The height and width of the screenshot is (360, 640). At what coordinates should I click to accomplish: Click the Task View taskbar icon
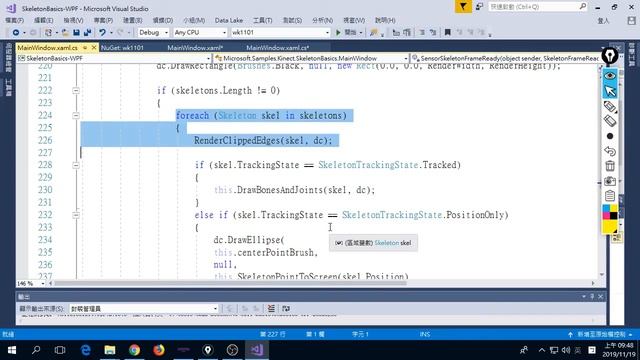[60, 350]
